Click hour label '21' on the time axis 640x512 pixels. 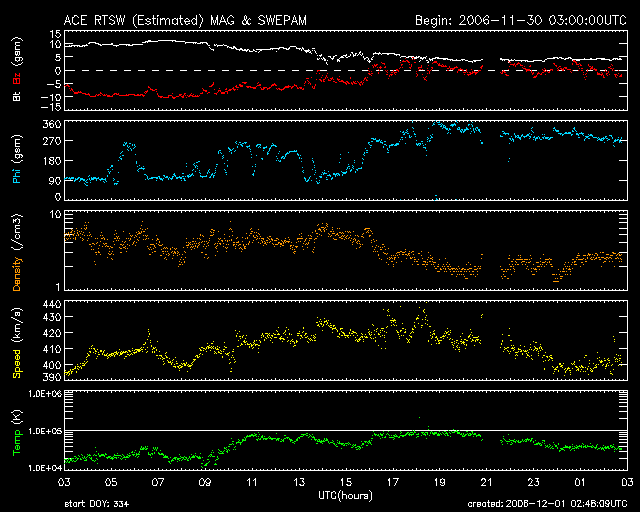tap(487, 483)
